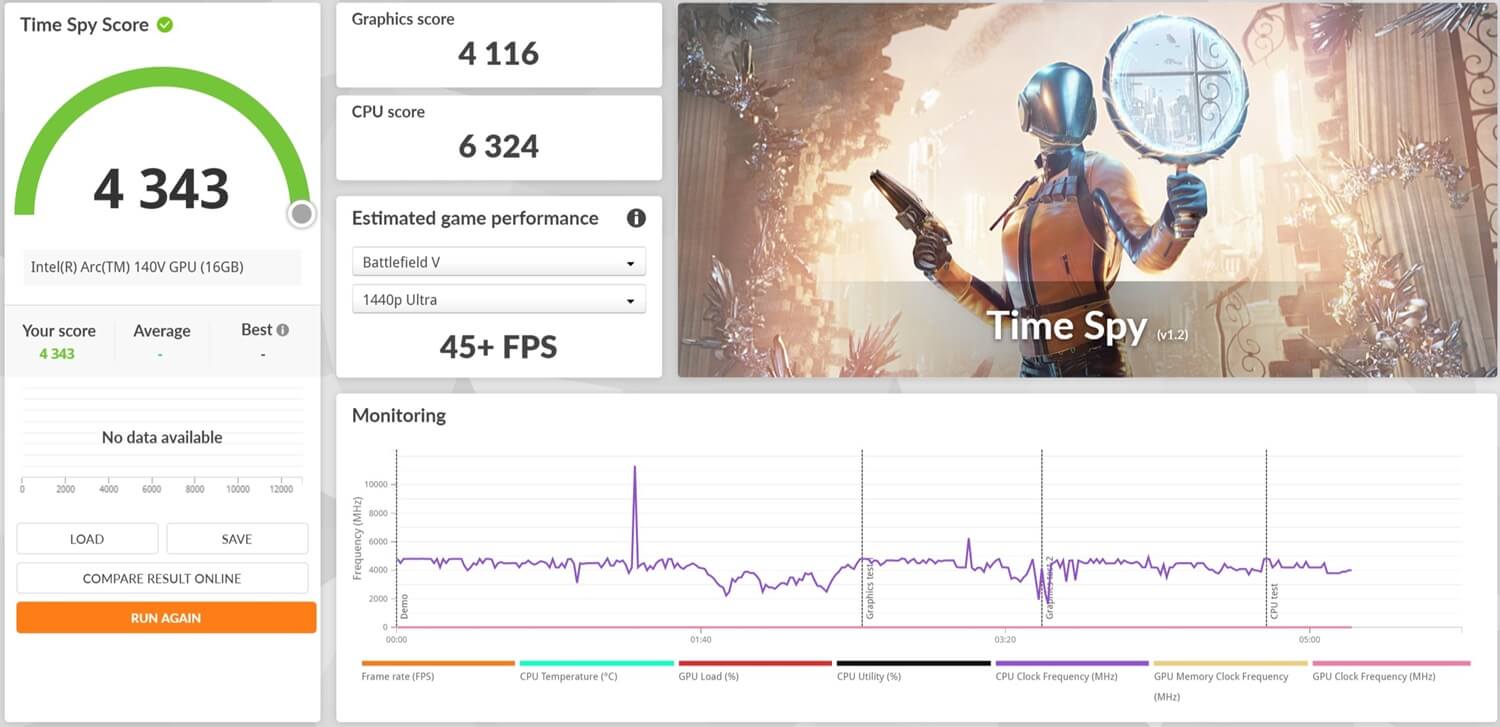Open the Battlefield V game dropdown

coord(499,262)
